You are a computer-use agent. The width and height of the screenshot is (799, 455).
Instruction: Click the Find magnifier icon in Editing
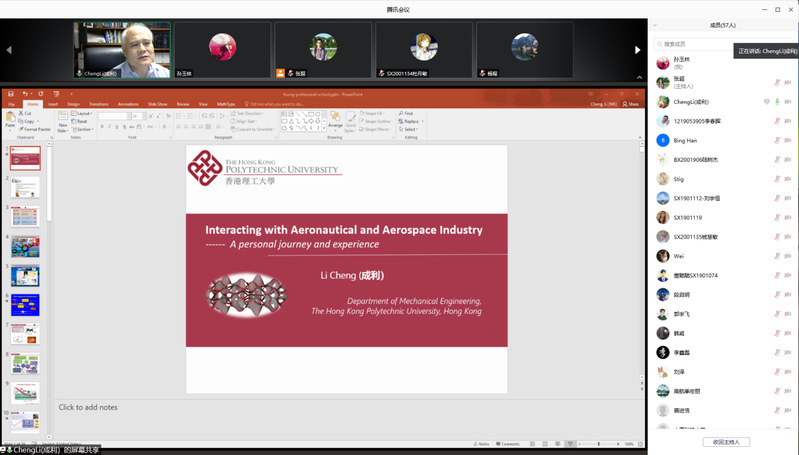[402, 113]
